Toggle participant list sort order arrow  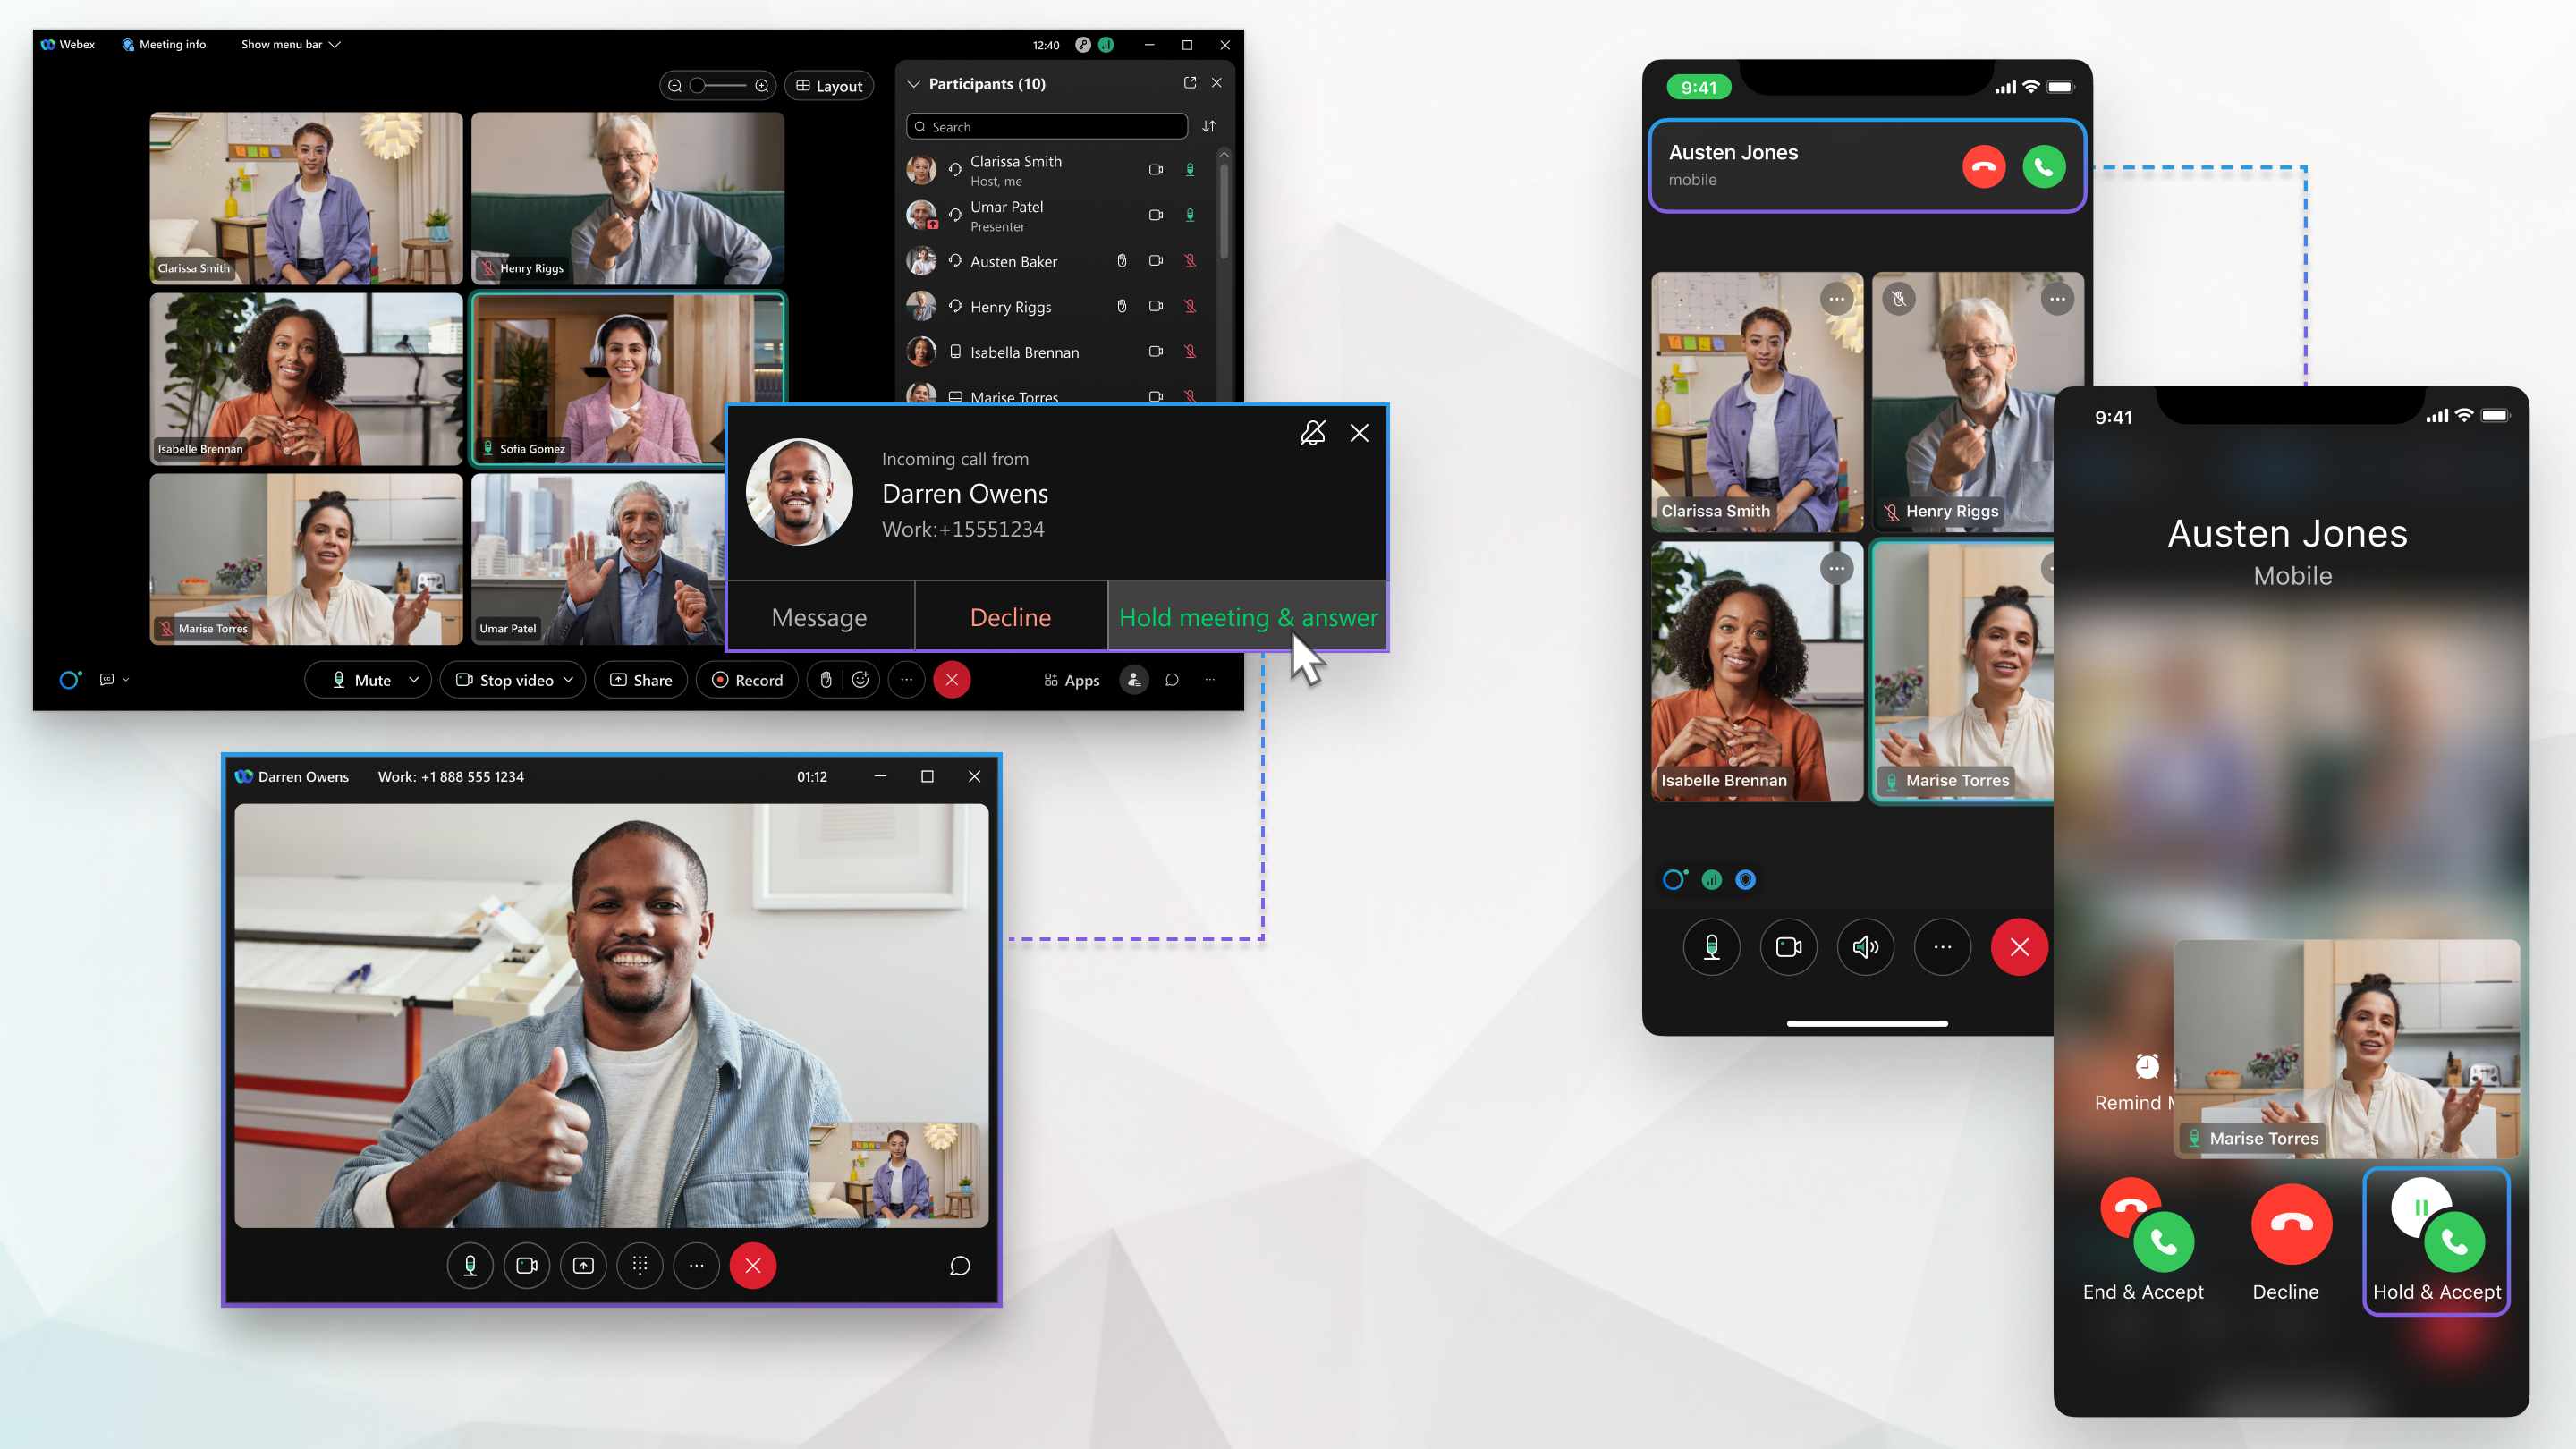click(1208, 125)
